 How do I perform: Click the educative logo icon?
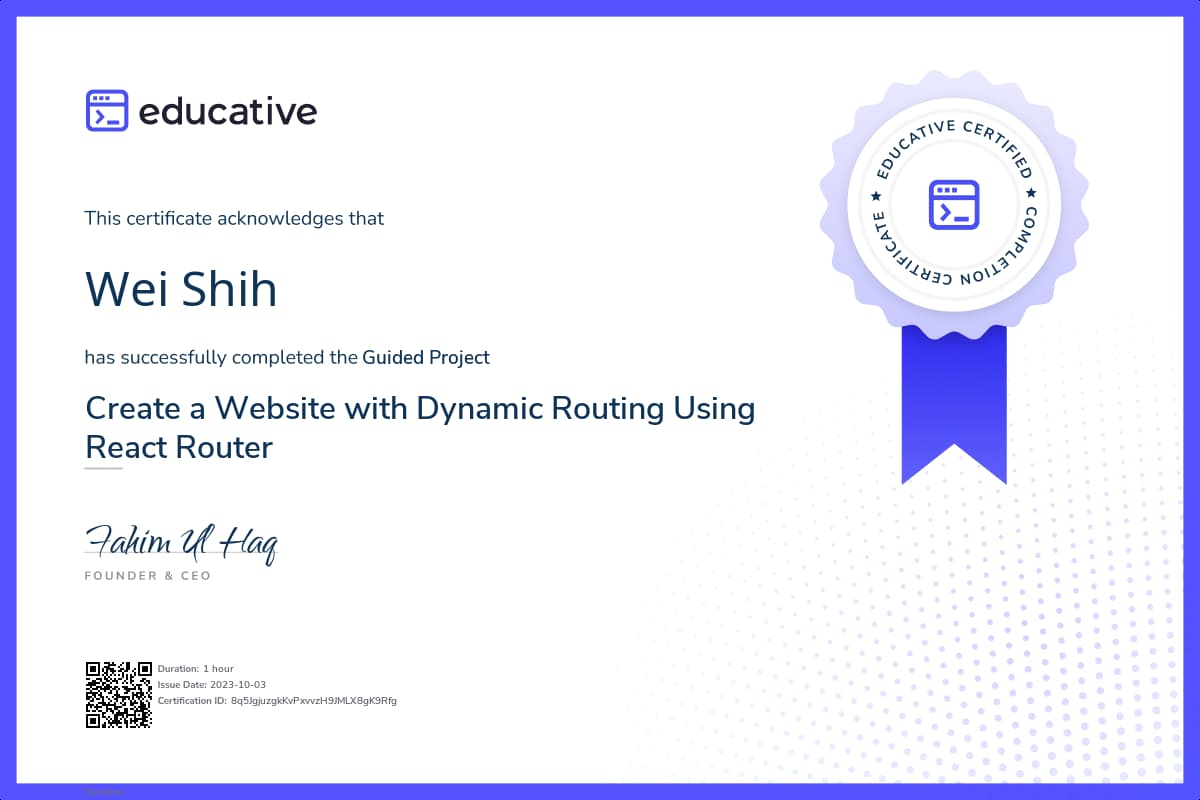(x=107, y=111)
